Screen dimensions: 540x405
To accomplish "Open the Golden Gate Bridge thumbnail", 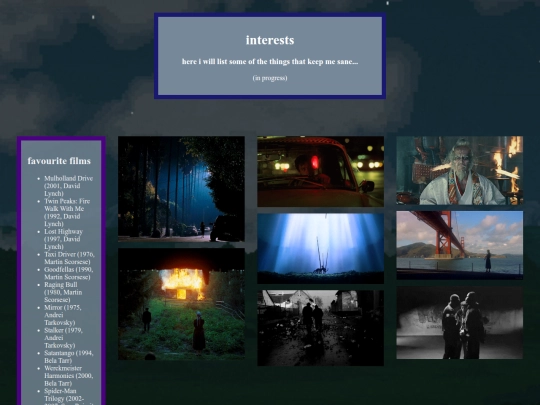I will coord(459,245).
